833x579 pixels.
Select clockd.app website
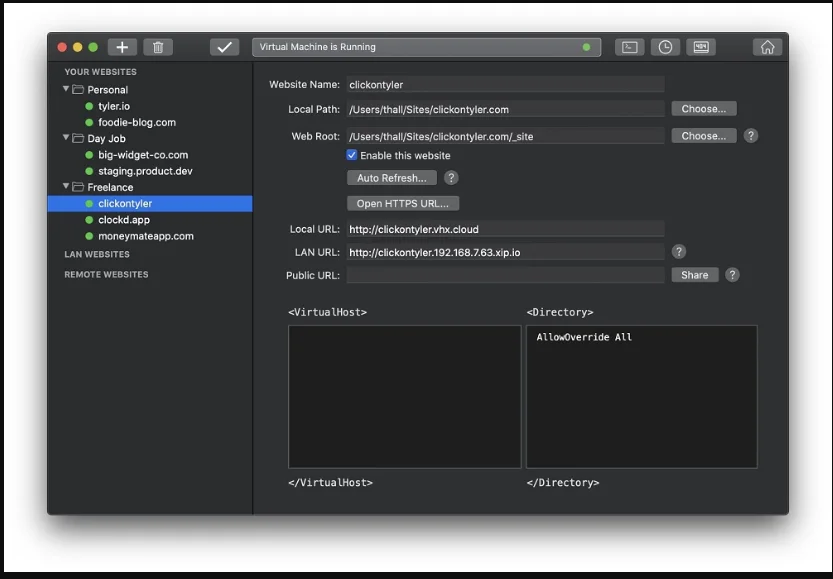(x=124, y=220)
